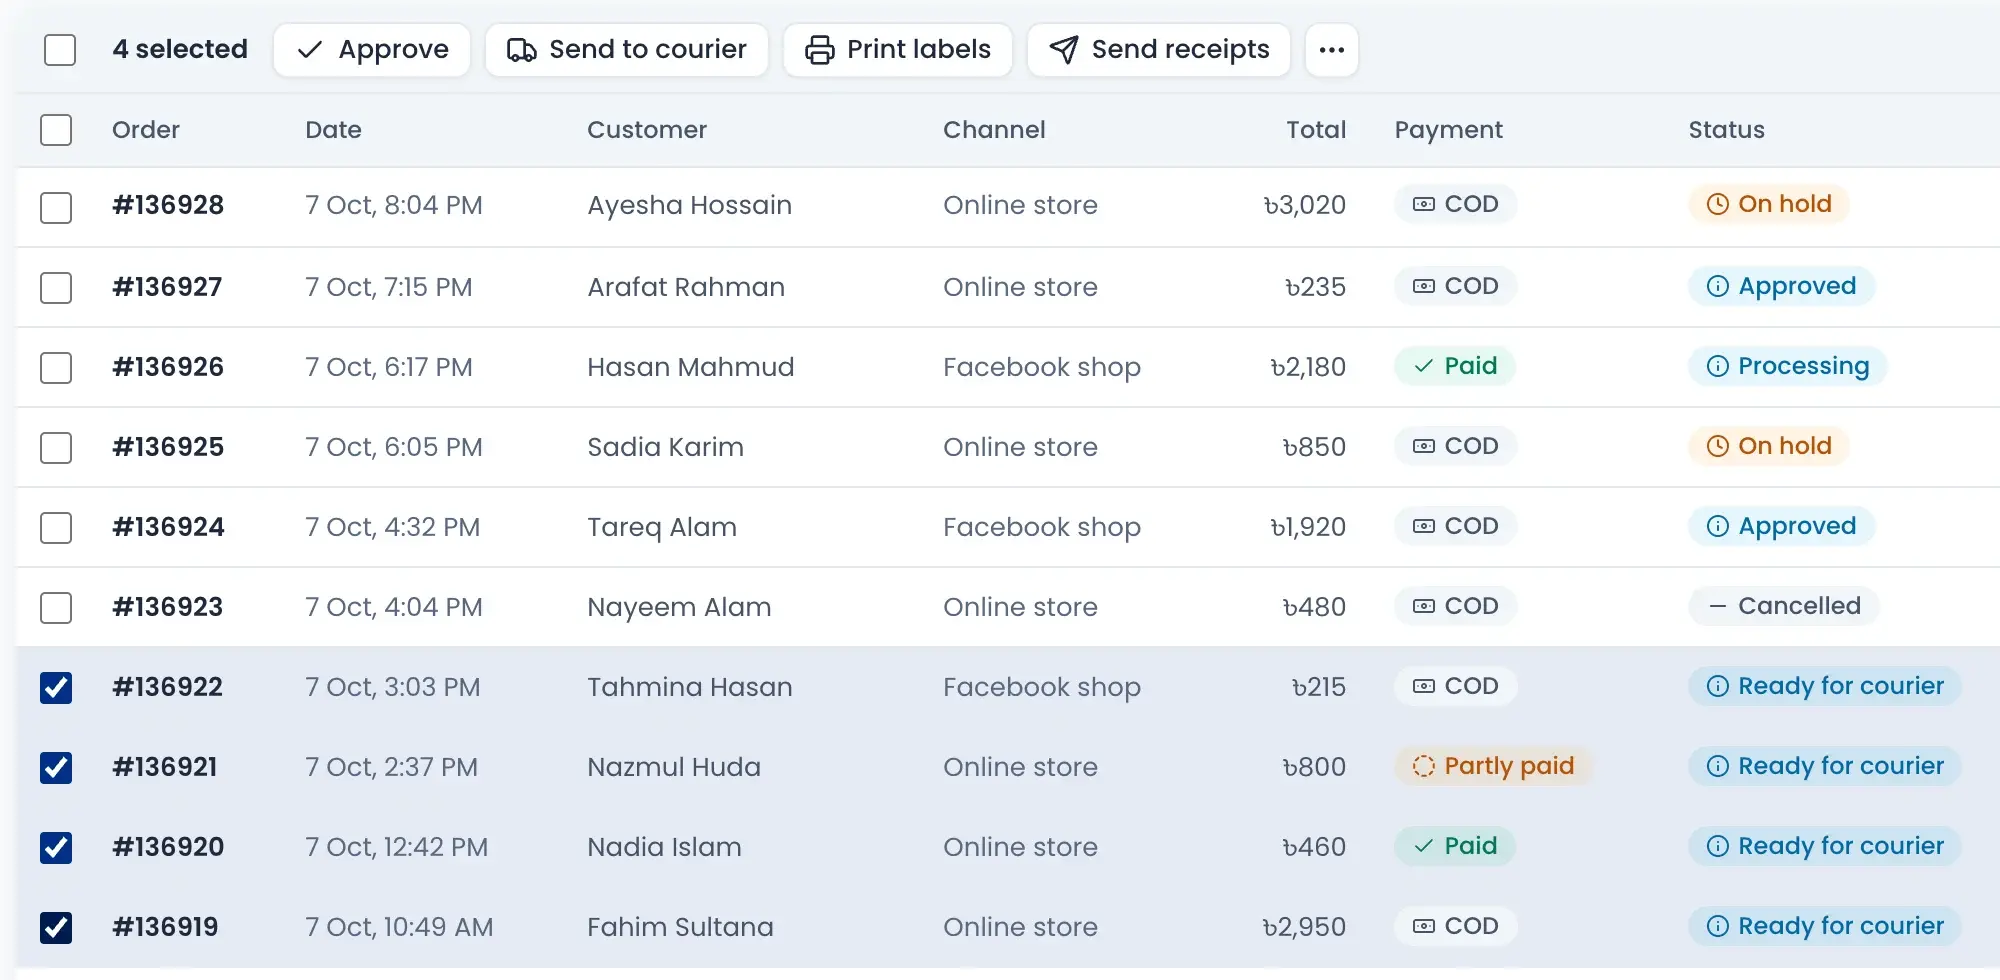
Task: Sort by the Date column header
Action: pyautogui.click(x=333, y=130)
